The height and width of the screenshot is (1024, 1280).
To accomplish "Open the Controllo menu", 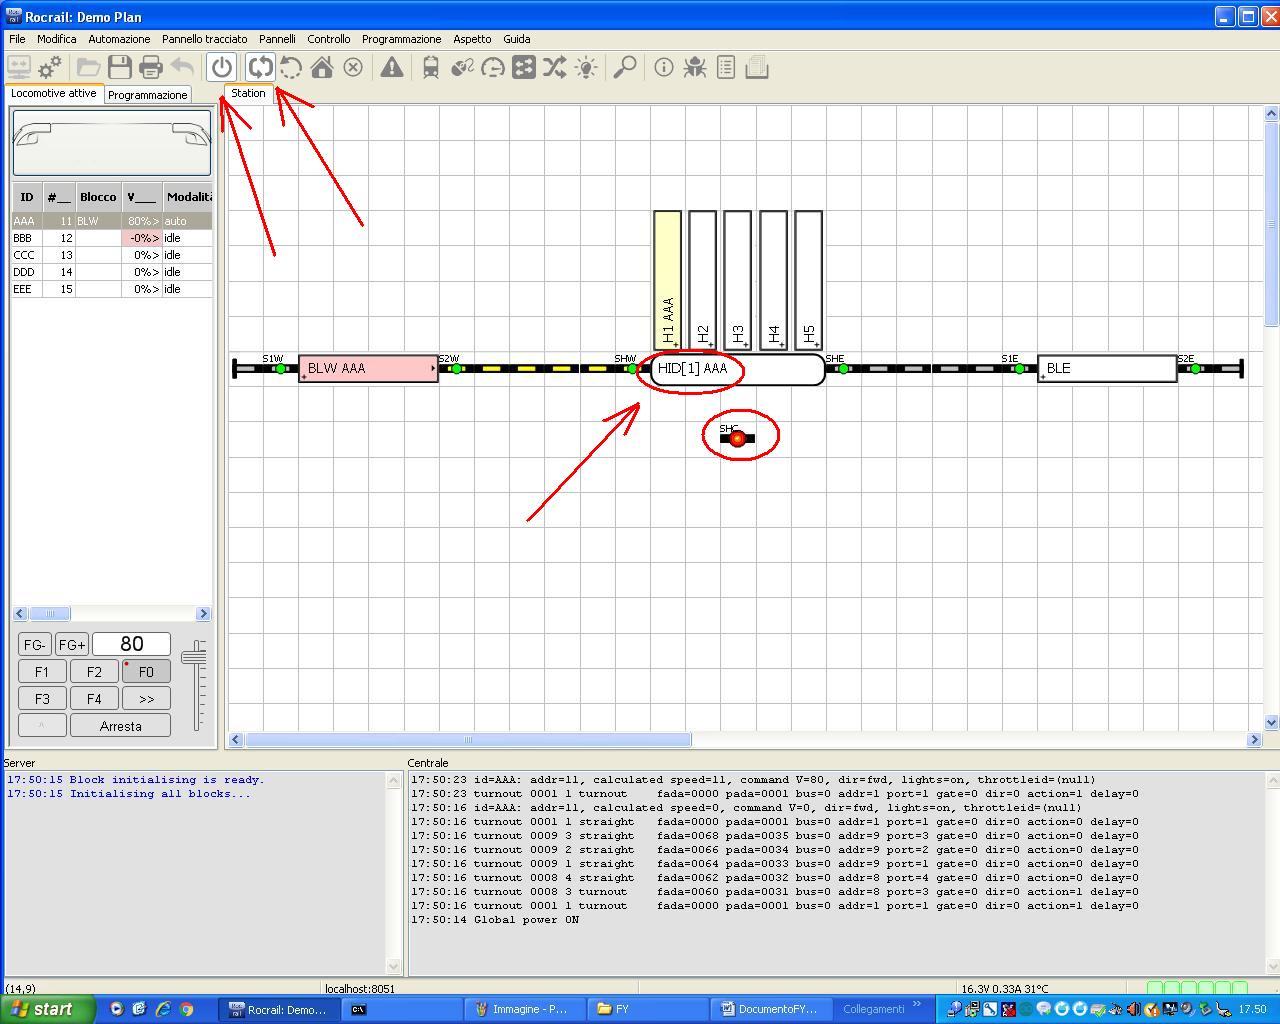I will (x=329, y=39).
